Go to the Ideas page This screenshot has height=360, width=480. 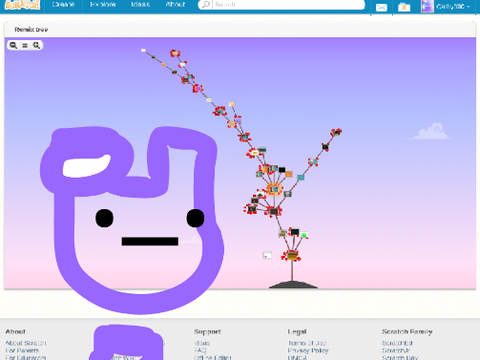[140, 5]
